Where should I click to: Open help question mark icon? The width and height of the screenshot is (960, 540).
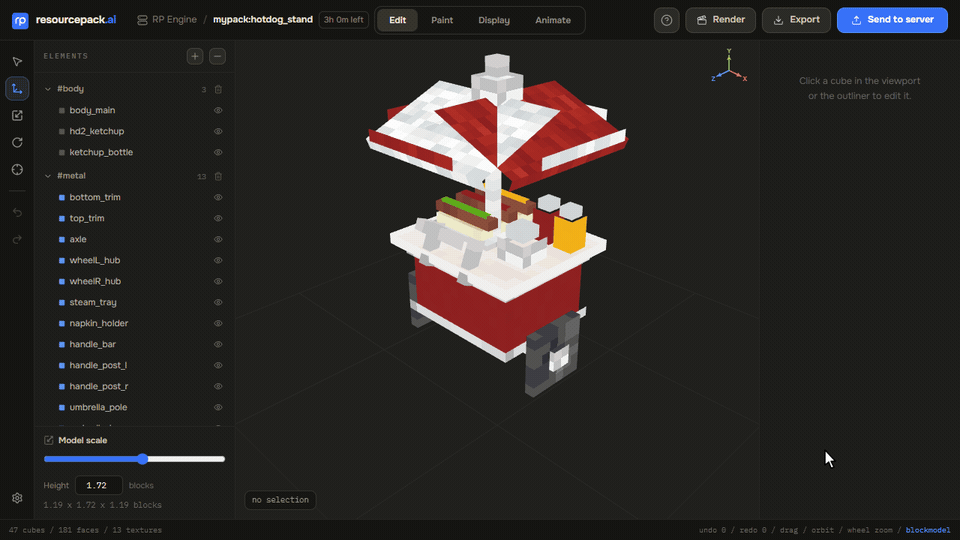pyautogui.click(x=666, y=20)
